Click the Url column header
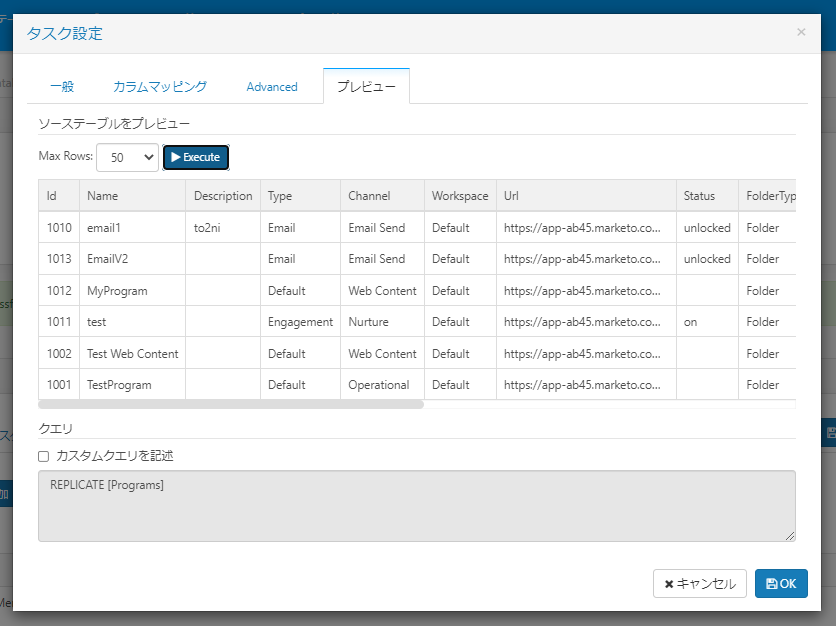 coord(586,196)
